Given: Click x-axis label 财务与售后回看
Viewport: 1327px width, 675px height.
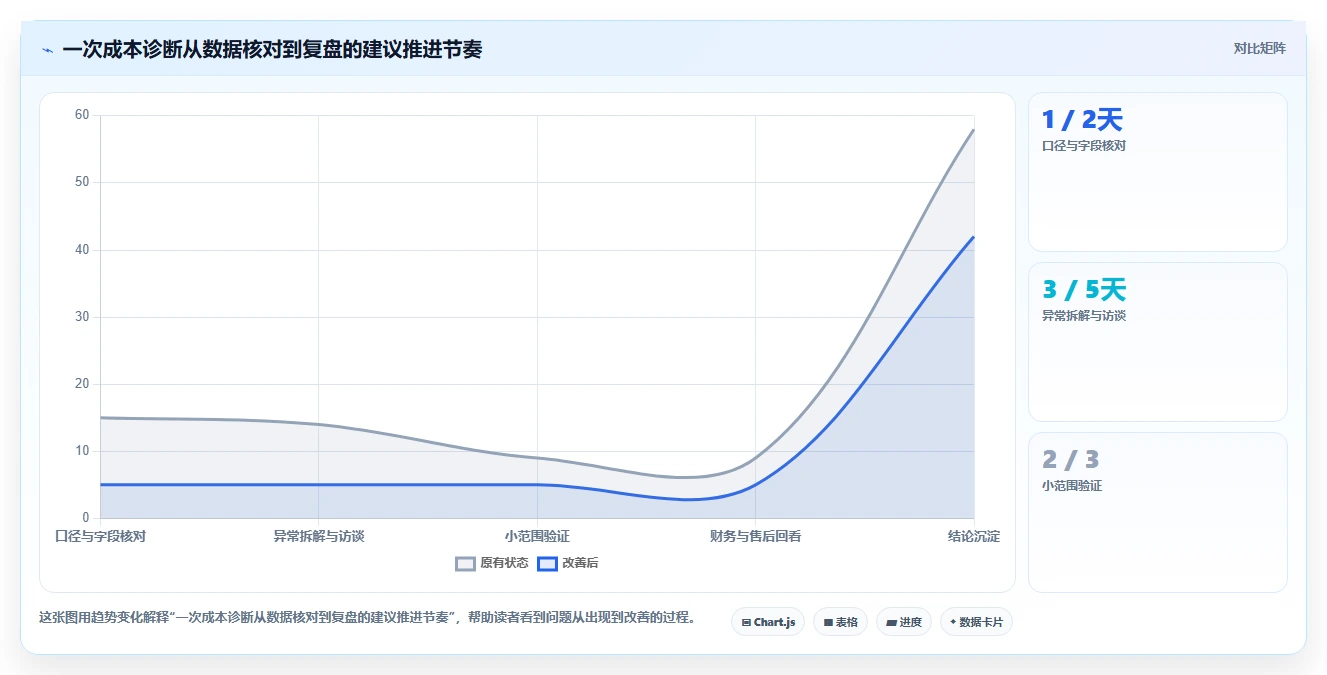Looking at the screenshot, I should pos(755,536).
